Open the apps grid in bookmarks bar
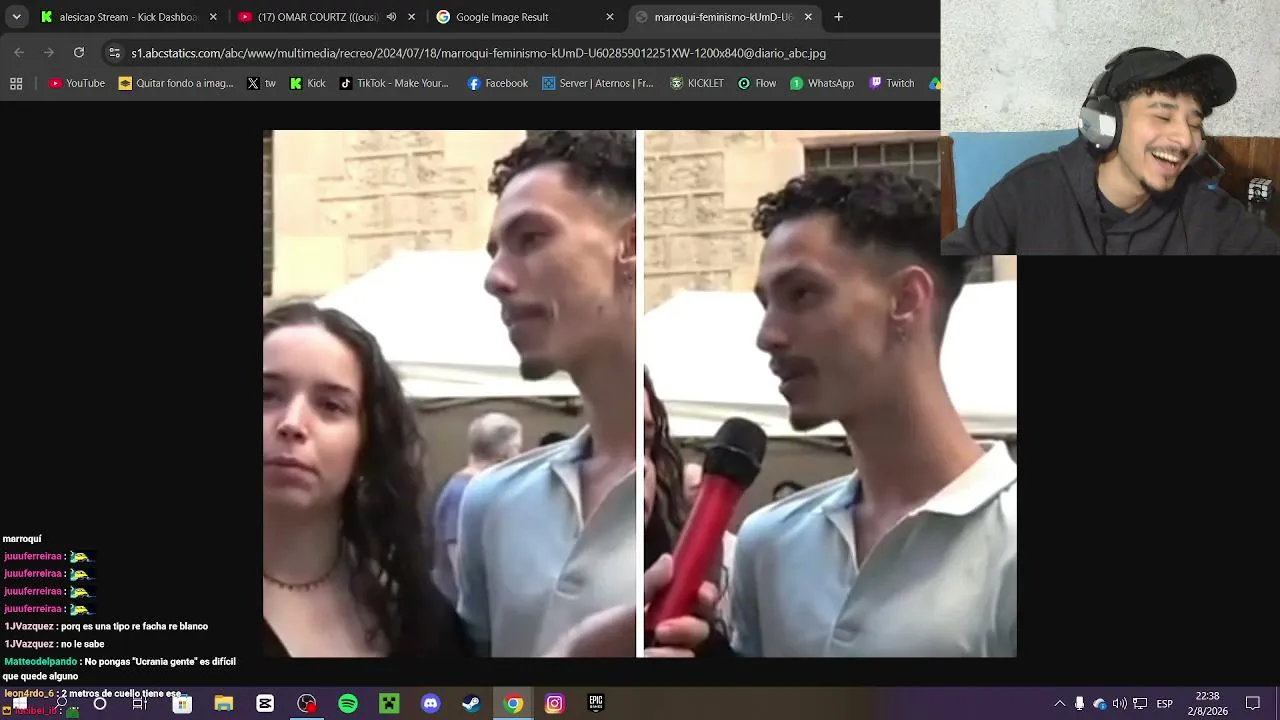This screenshot has height=720, width=1280. 16,84
